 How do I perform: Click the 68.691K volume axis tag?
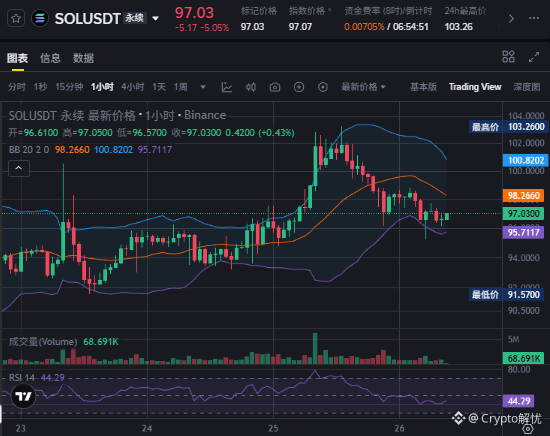coord(523,358)
